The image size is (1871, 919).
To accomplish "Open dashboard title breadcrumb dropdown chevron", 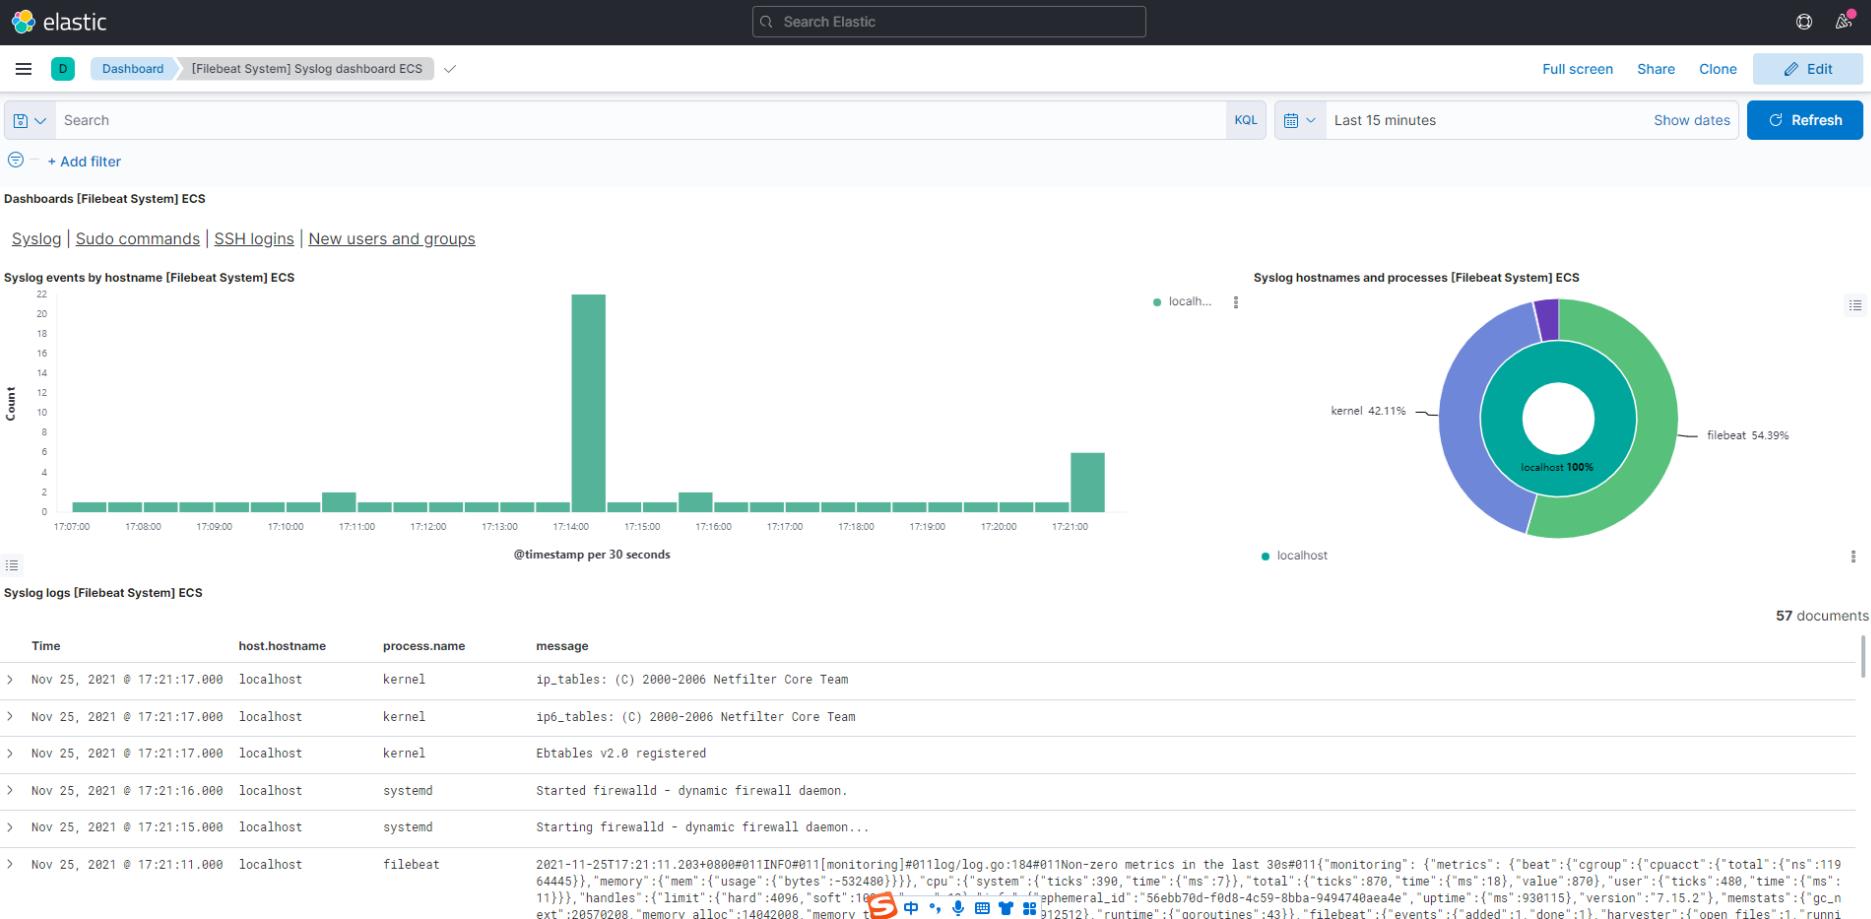I will click(x=450, y=69).
